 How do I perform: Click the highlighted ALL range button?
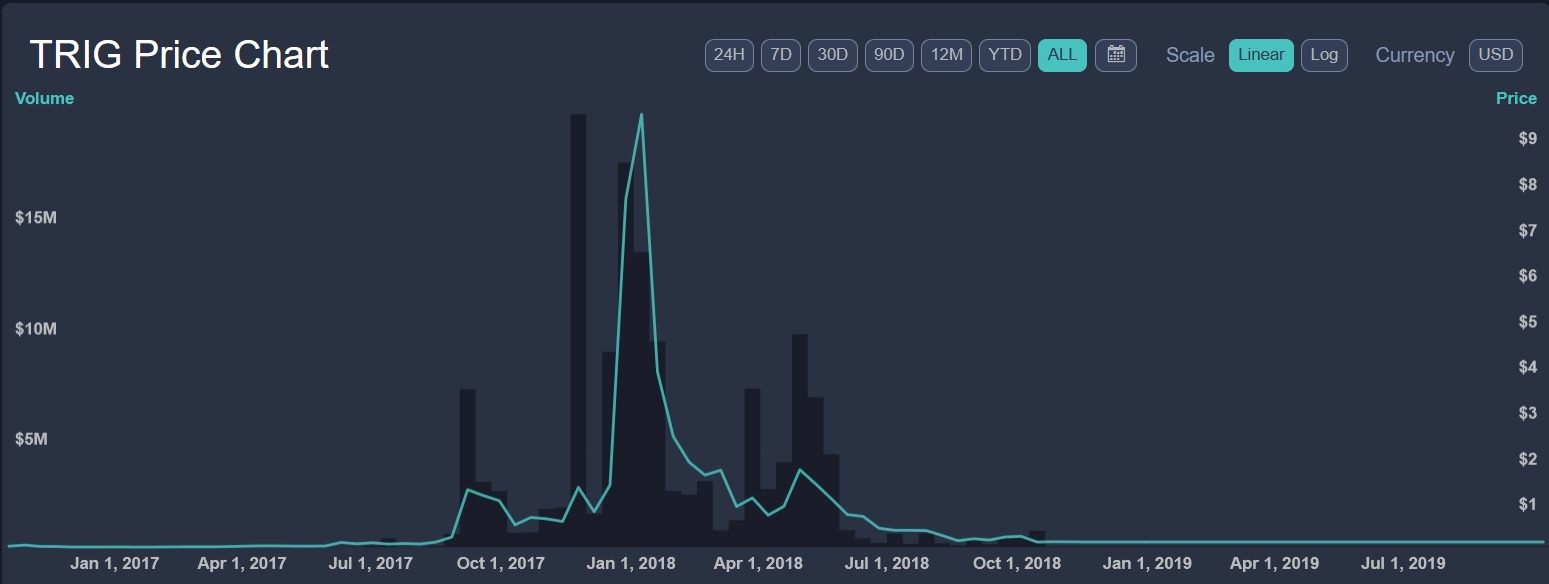pos(1061,55)
